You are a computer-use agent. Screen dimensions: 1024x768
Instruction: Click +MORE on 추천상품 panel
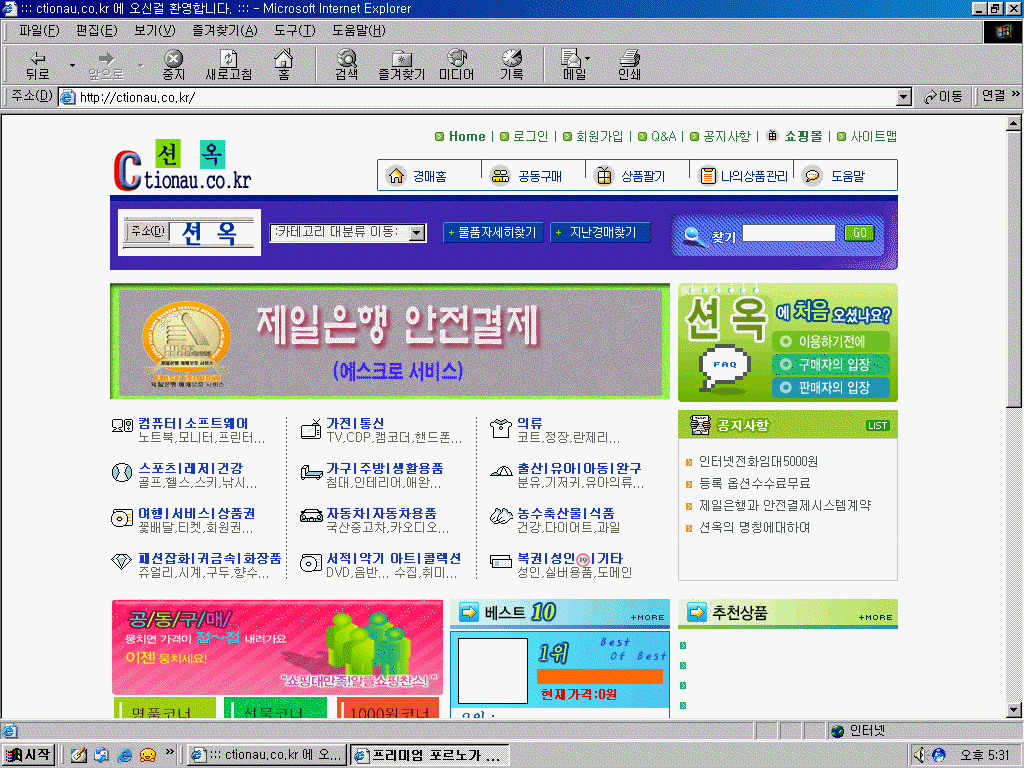[x=875, y=617]
